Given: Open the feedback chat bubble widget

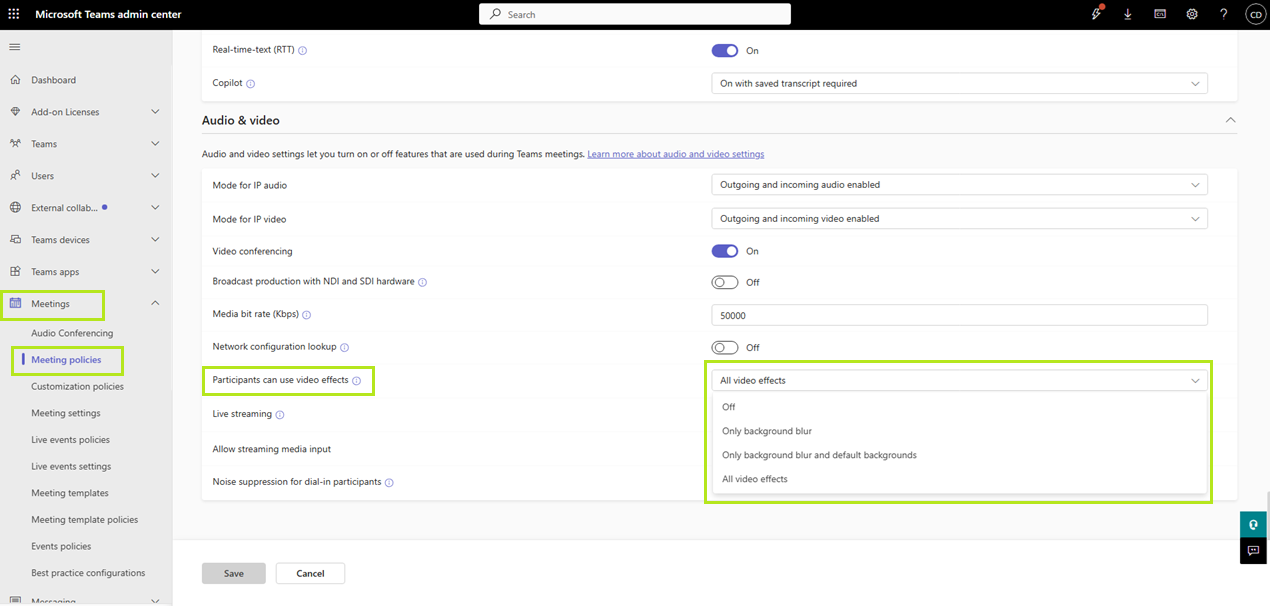Looking at the screenshot, I should click(1253, 551).
